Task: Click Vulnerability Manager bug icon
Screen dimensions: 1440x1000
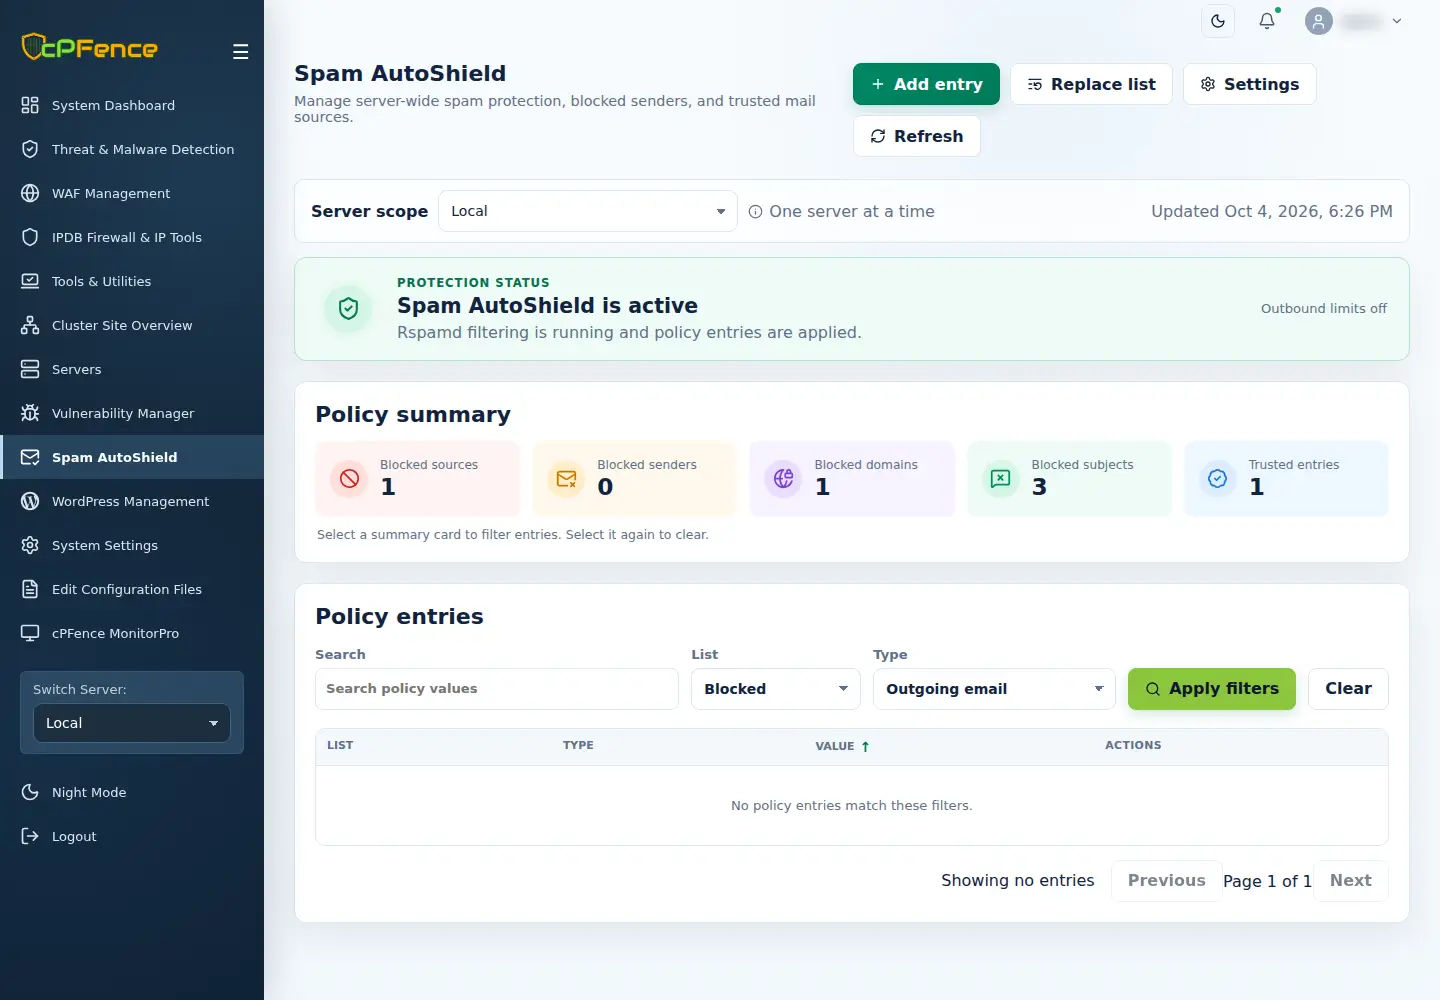Action: [x=30, y=413]
